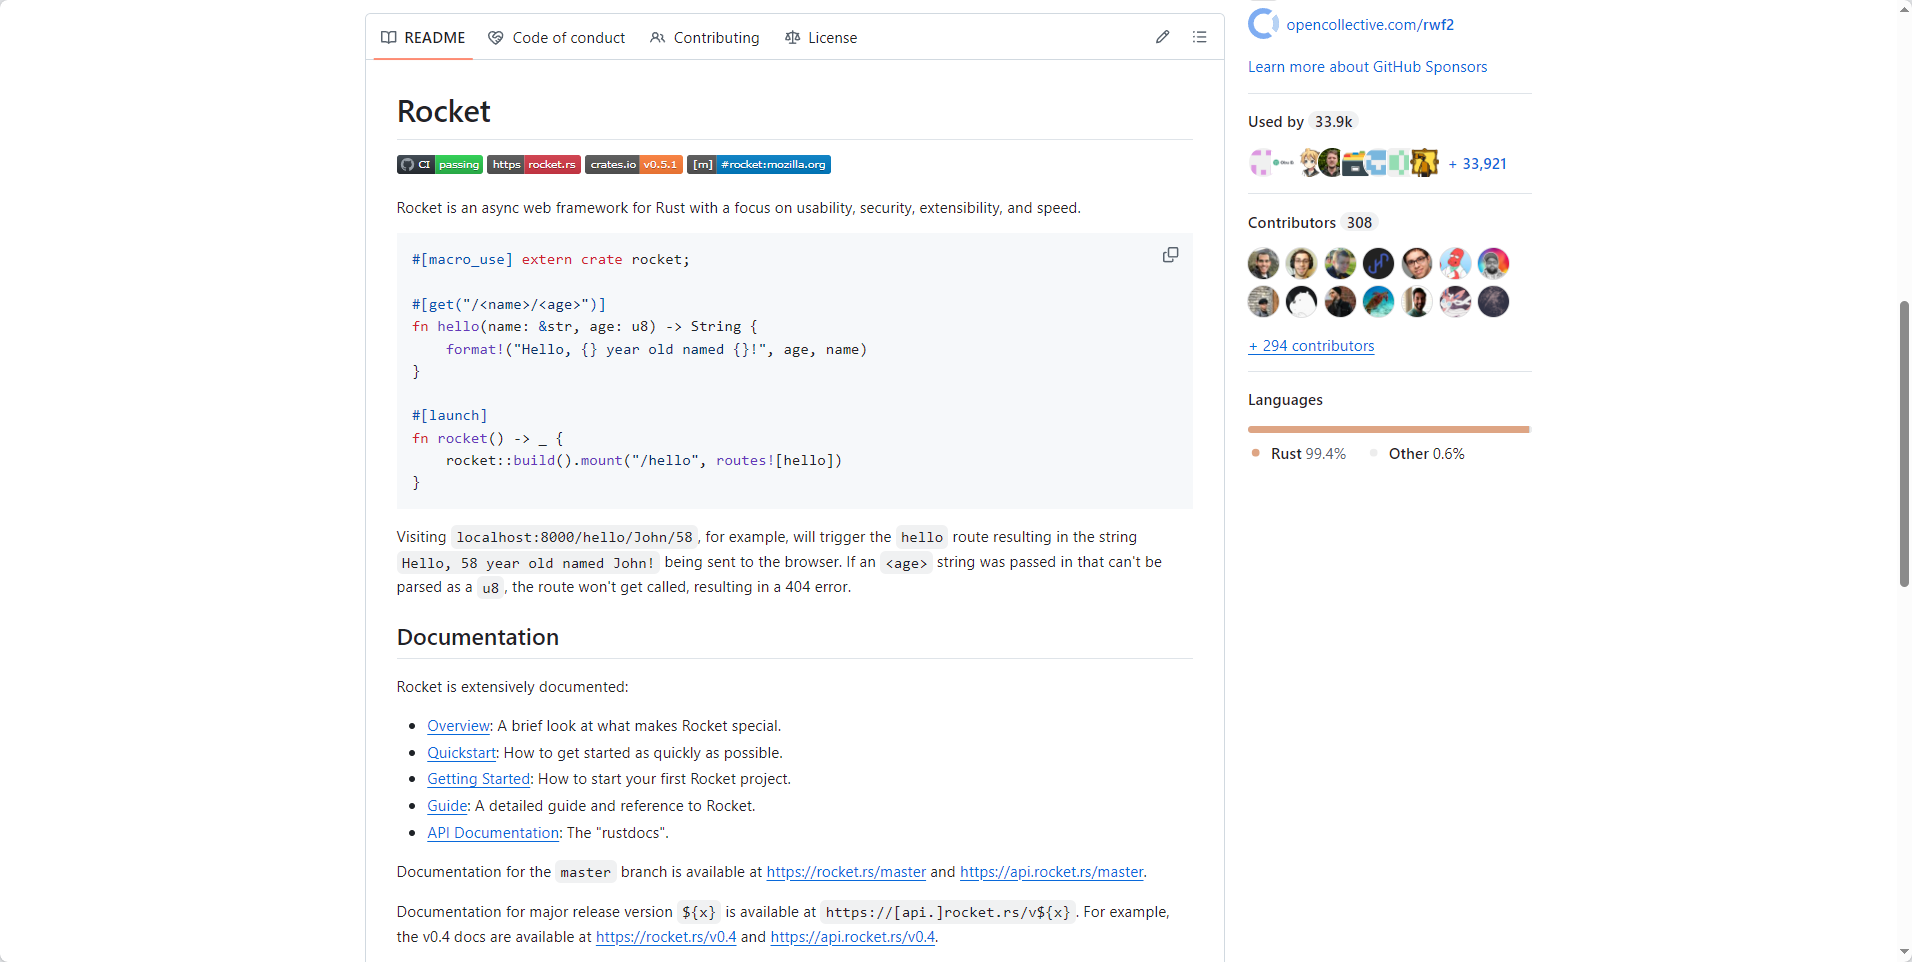The height and width of the screenshot is (962, 1912).
Task: Open first contributor avatar in bottom row
Action: (1263, 301)
